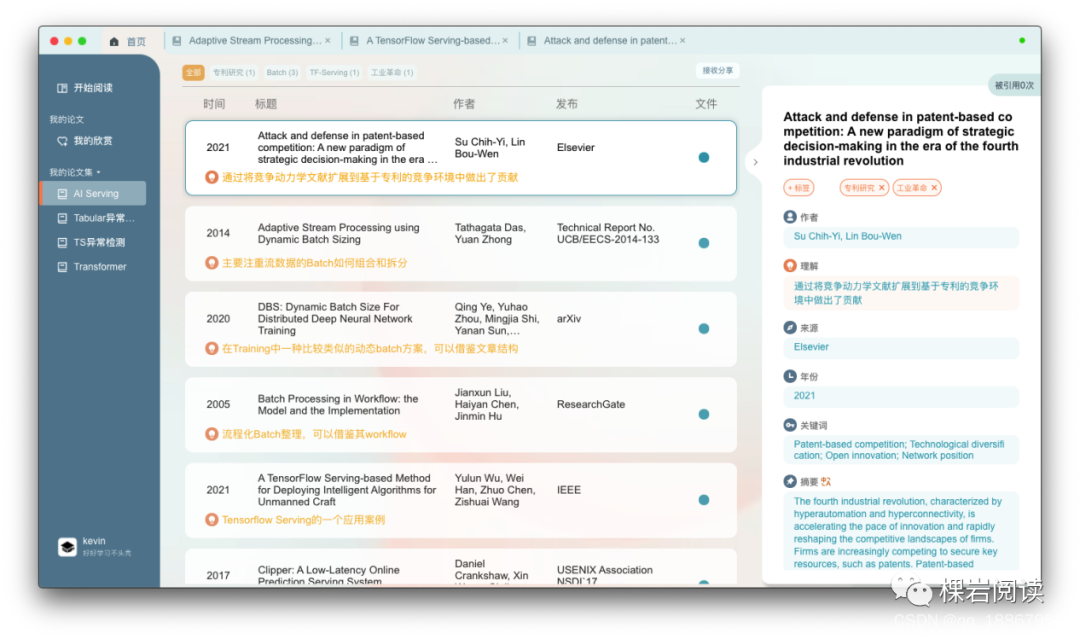Click note icon under TensorFlow Serving-based Method
This screenshot has height=639, width=1080.
pos(211,520)
